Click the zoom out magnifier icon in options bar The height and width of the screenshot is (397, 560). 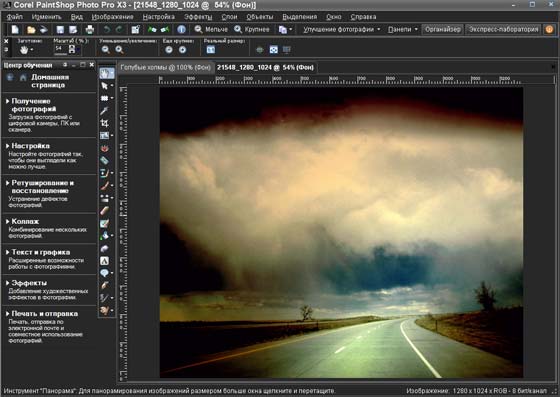pyautogui.click(x=105, y=50)
